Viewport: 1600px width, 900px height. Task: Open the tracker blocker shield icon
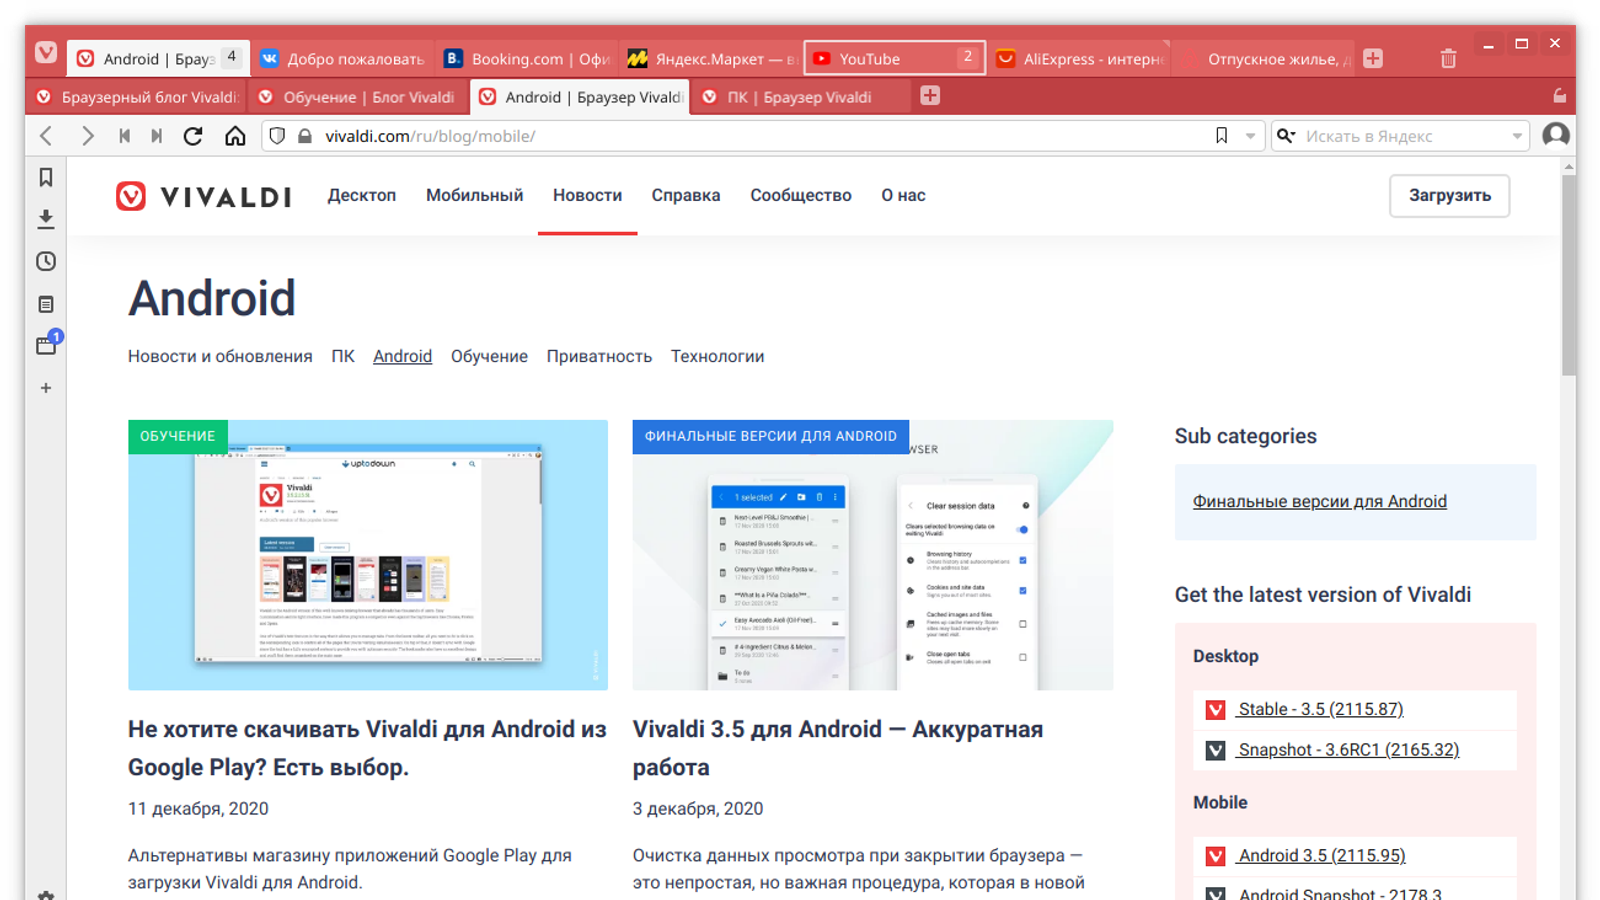(x=278, y=136)
